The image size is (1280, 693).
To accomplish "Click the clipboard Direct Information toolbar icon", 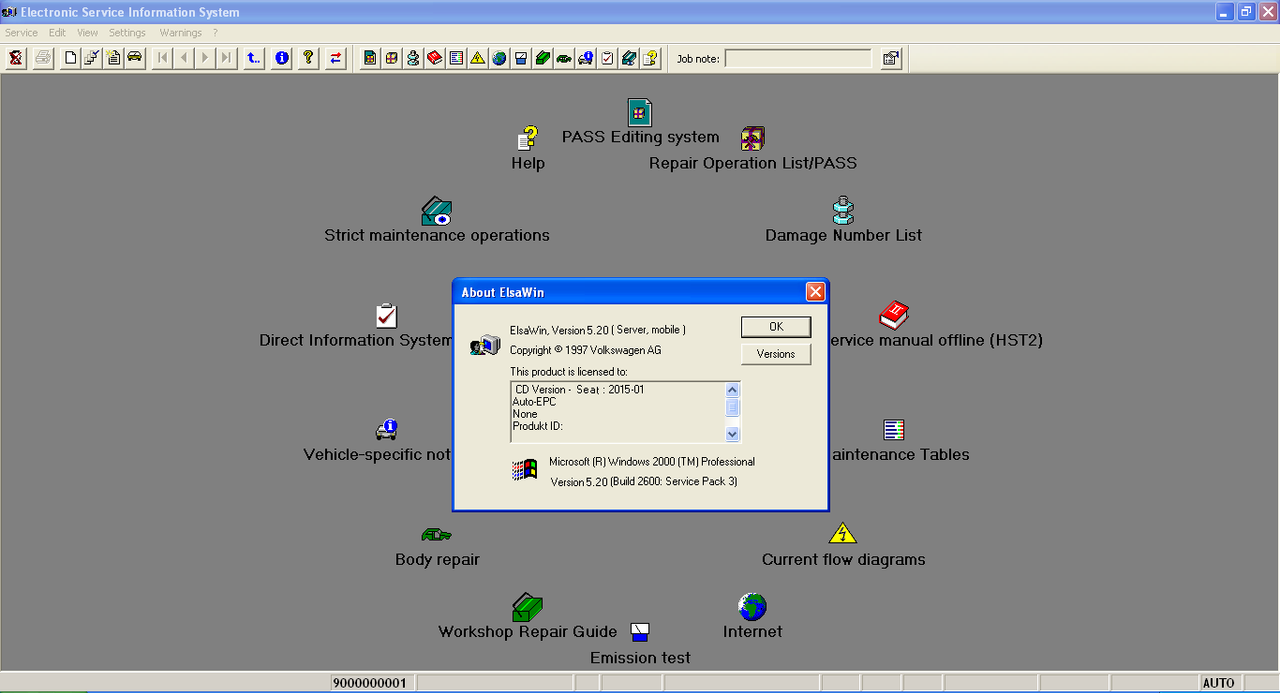I will (607, 58).
